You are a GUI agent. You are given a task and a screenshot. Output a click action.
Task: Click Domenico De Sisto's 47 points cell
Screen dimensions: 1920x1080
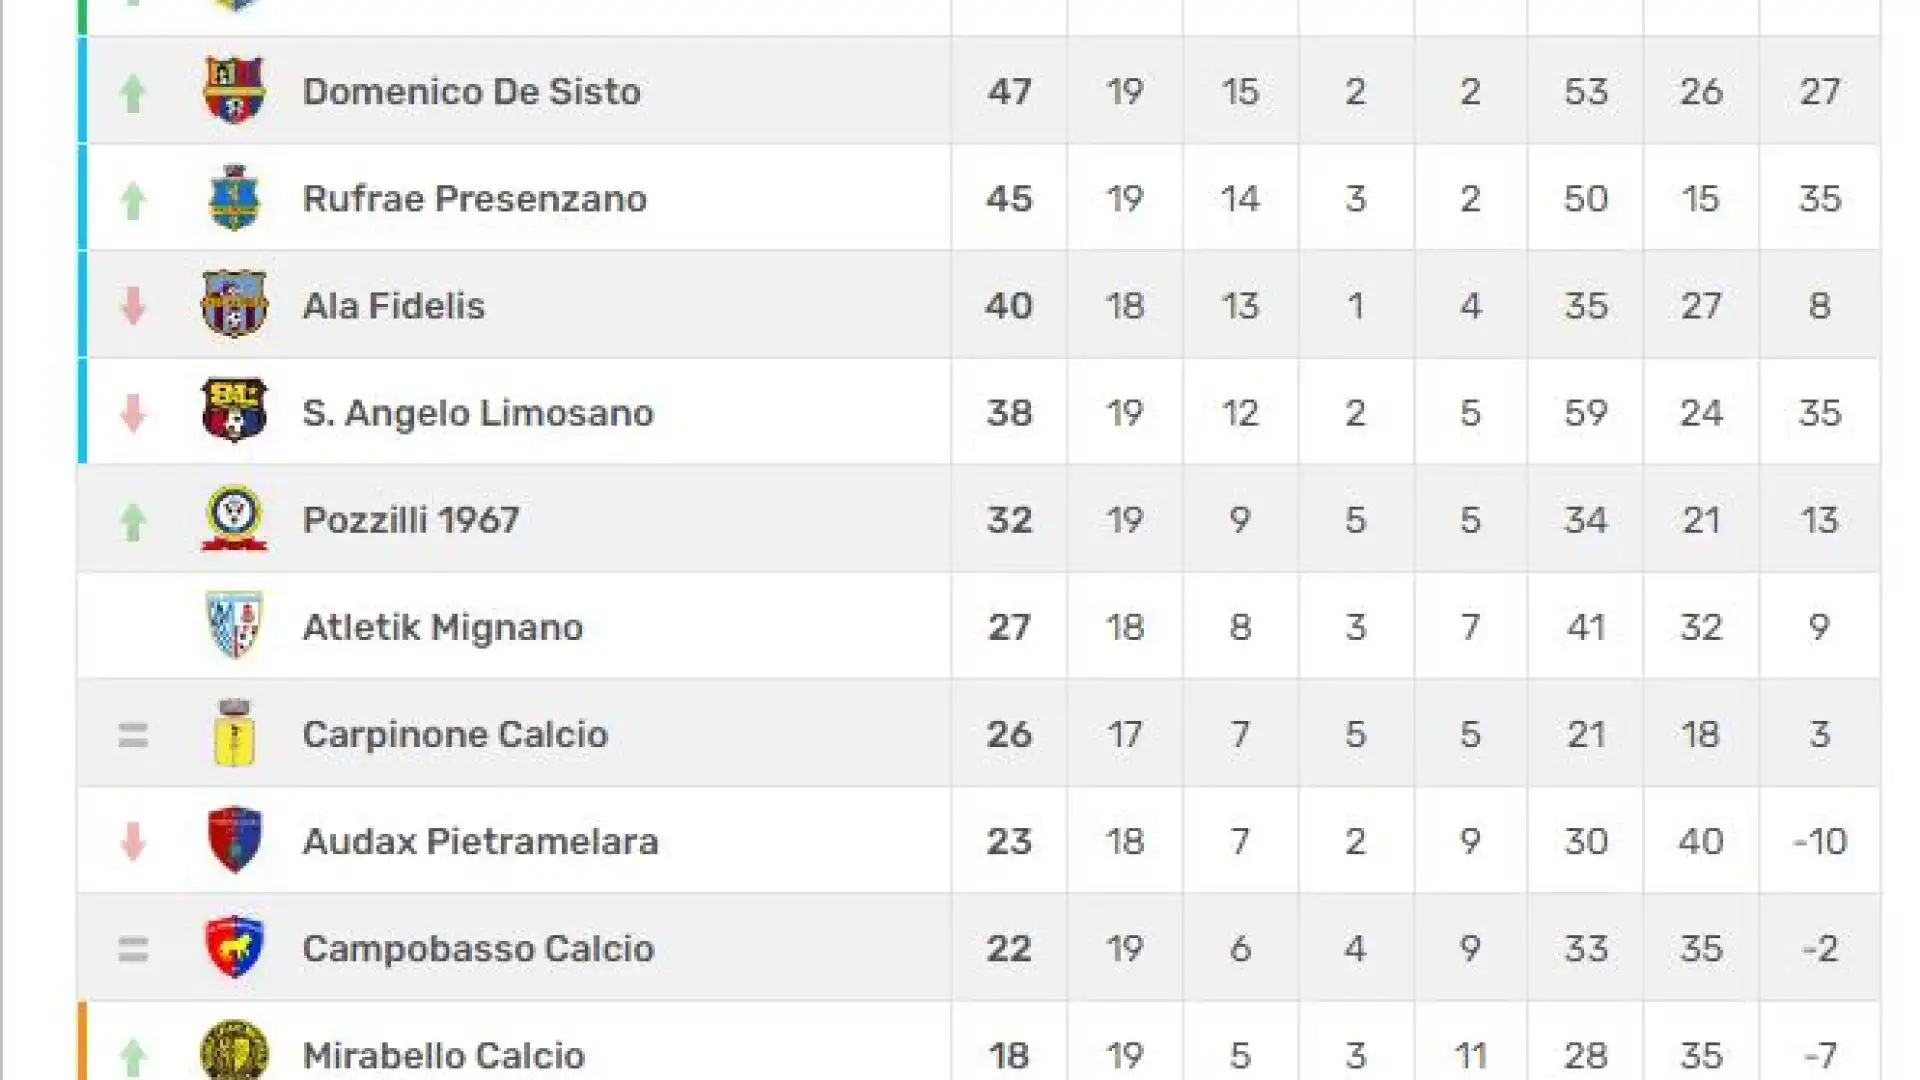click(x=1009, y=91)
